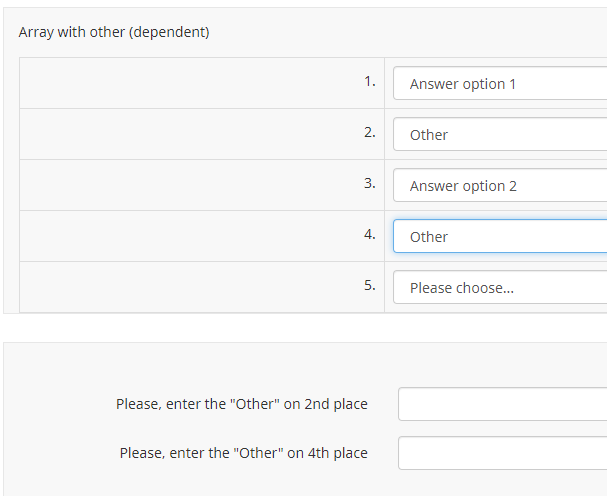Click the row number 5. label

pyautogui.click(x=370, y=285)
